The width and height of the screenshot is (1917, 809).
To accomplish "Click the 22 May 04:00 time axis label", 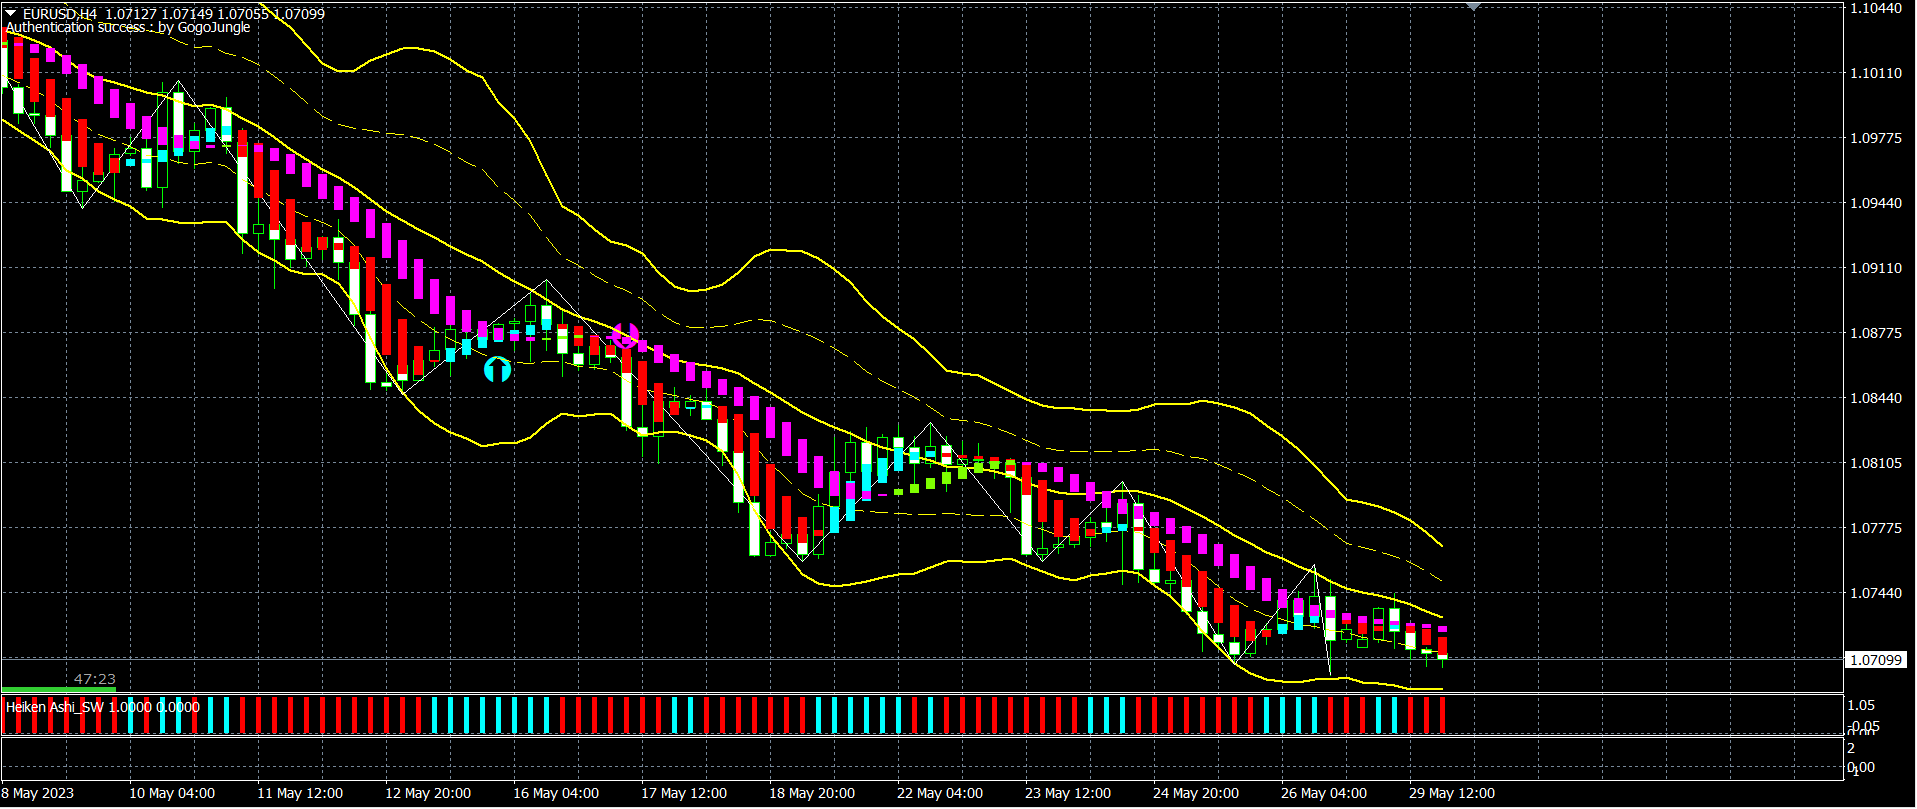I will coord(940,793).
